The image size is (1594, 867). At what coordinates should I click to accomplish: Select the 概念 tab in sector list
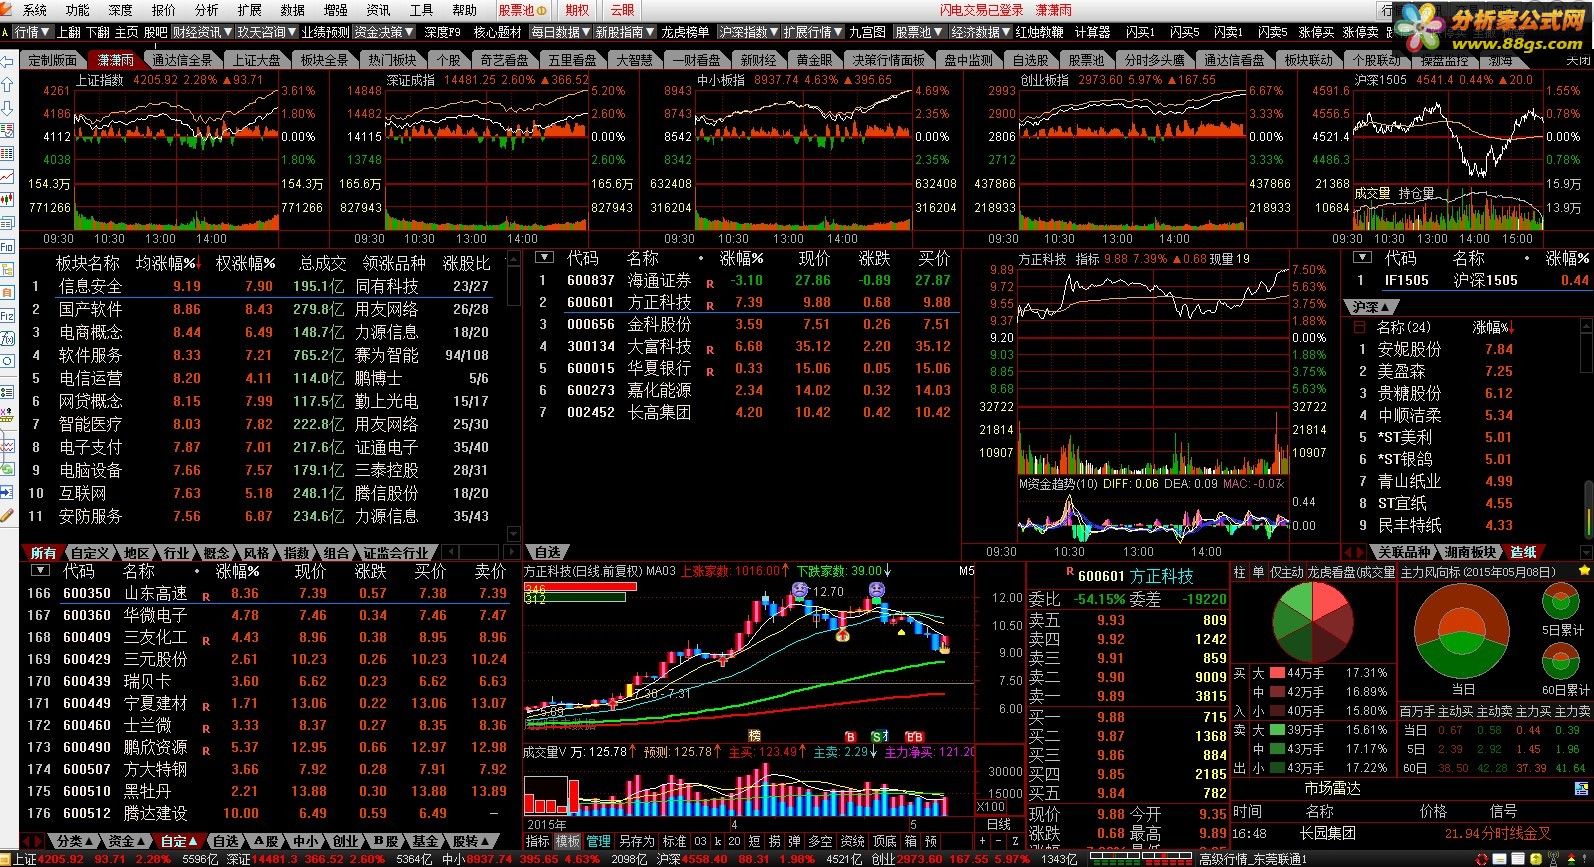click(217, 553)
